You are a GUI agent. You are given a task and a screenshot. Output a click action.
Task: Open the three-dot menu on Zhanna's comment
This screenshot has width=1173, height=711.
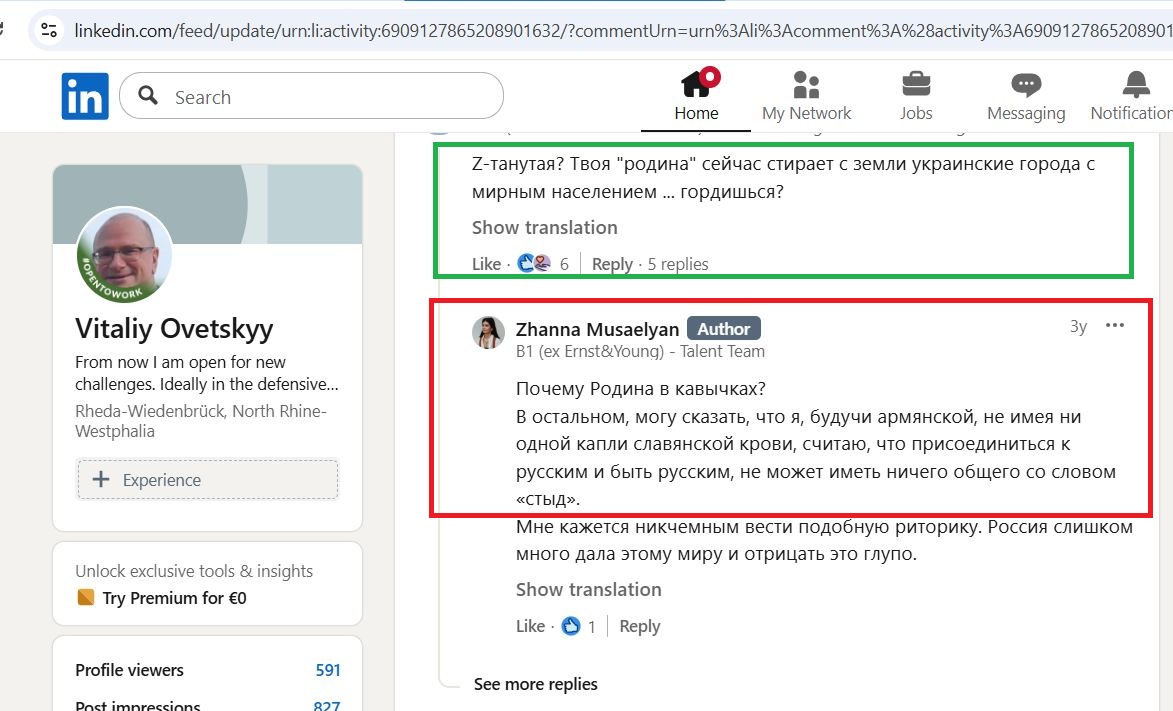coord(1115,327)
